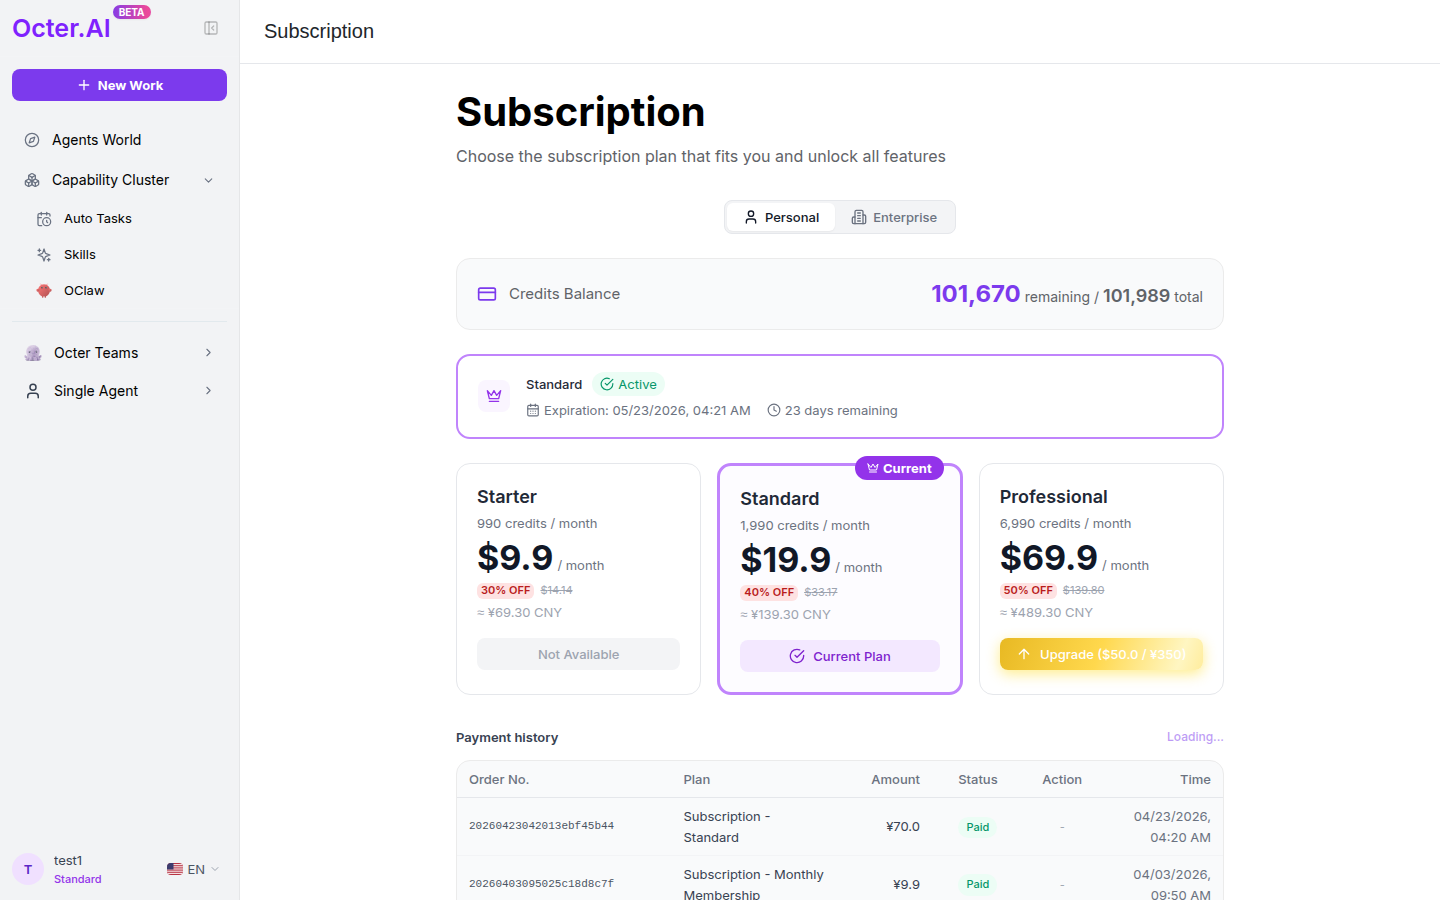This screenshot has width=1440, height=900.
Task: Click the credit card Credits Balance icon
Action: click(x=487, y=294)
